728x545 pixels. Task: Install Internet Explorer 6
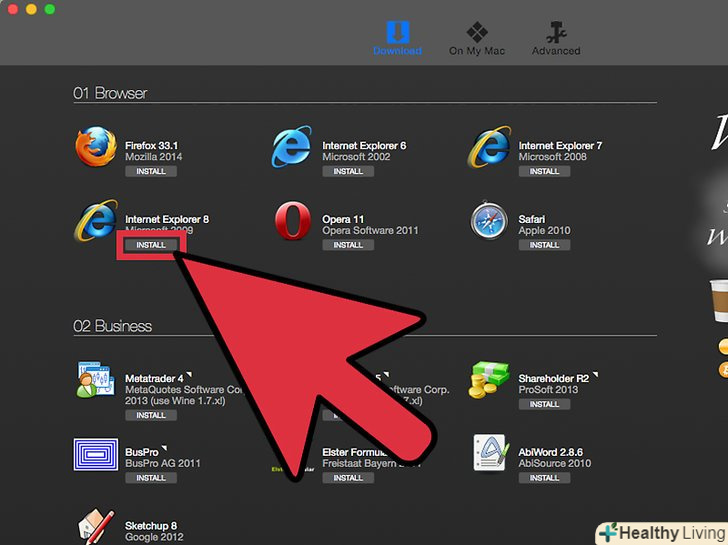(348, 171)
